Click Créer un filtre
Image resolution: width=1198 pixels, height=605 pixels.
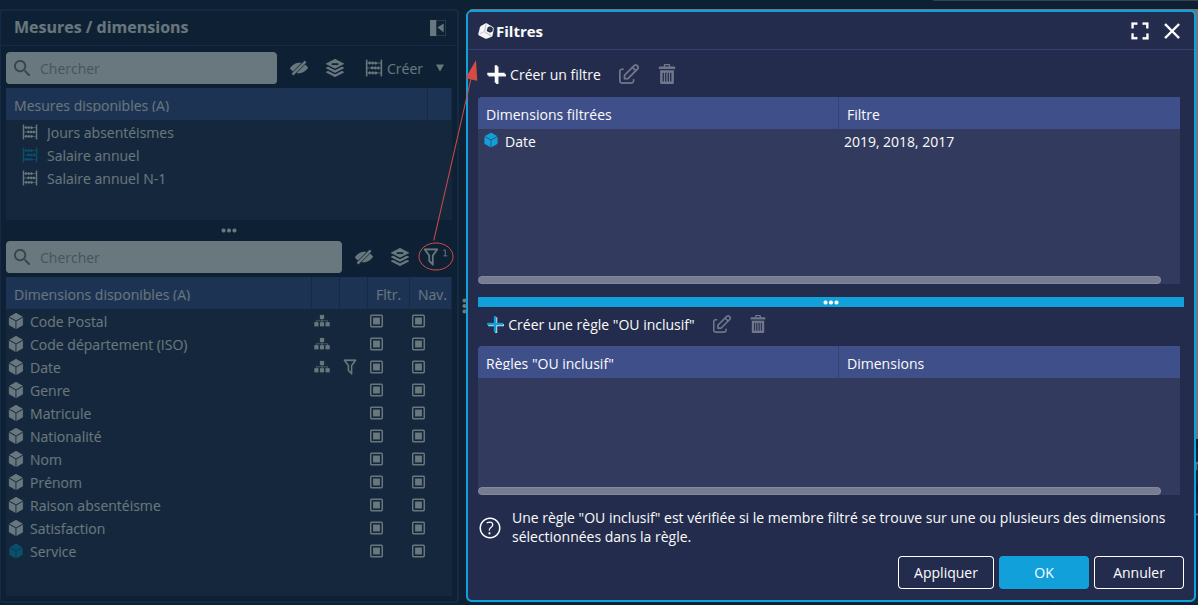(544, 75)
